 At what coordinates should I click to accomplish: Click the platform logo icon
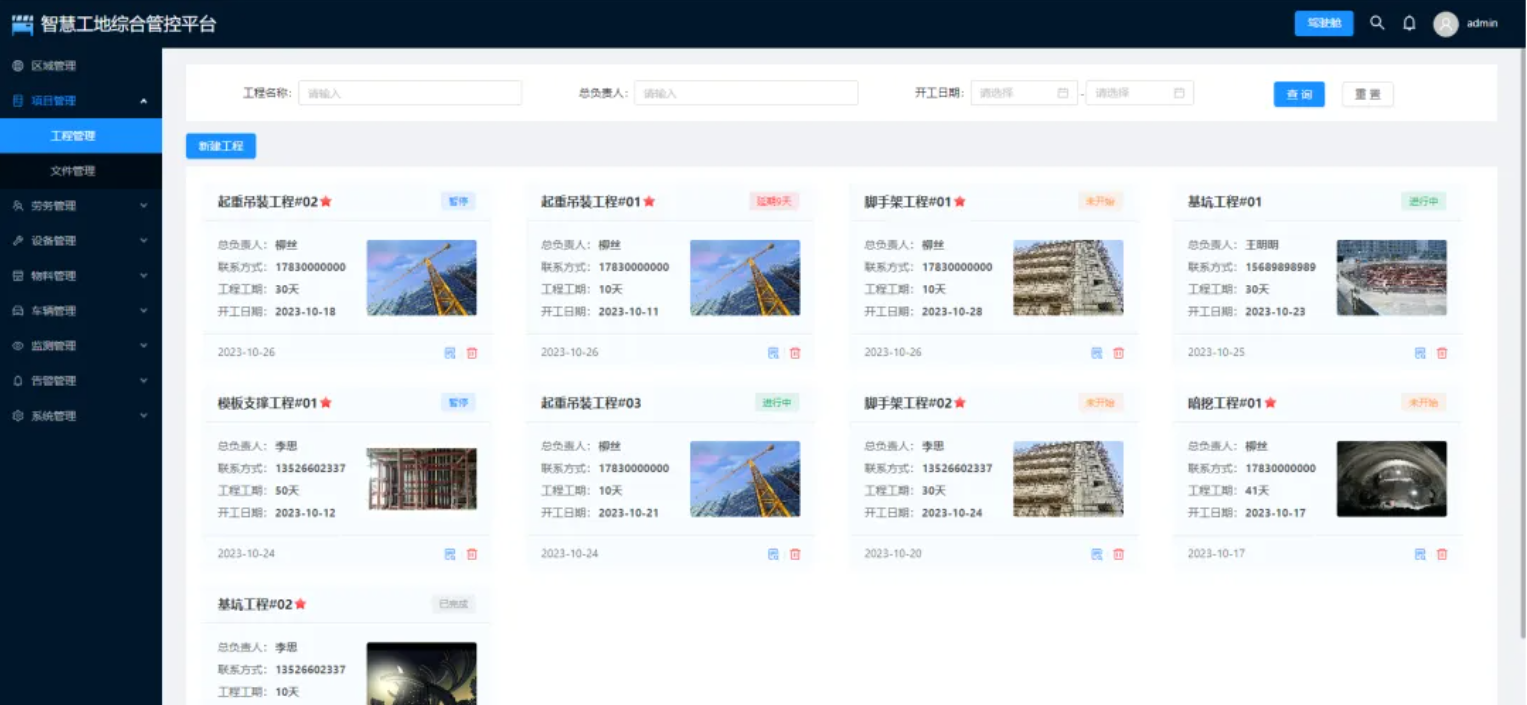click(x=22, y=25)
